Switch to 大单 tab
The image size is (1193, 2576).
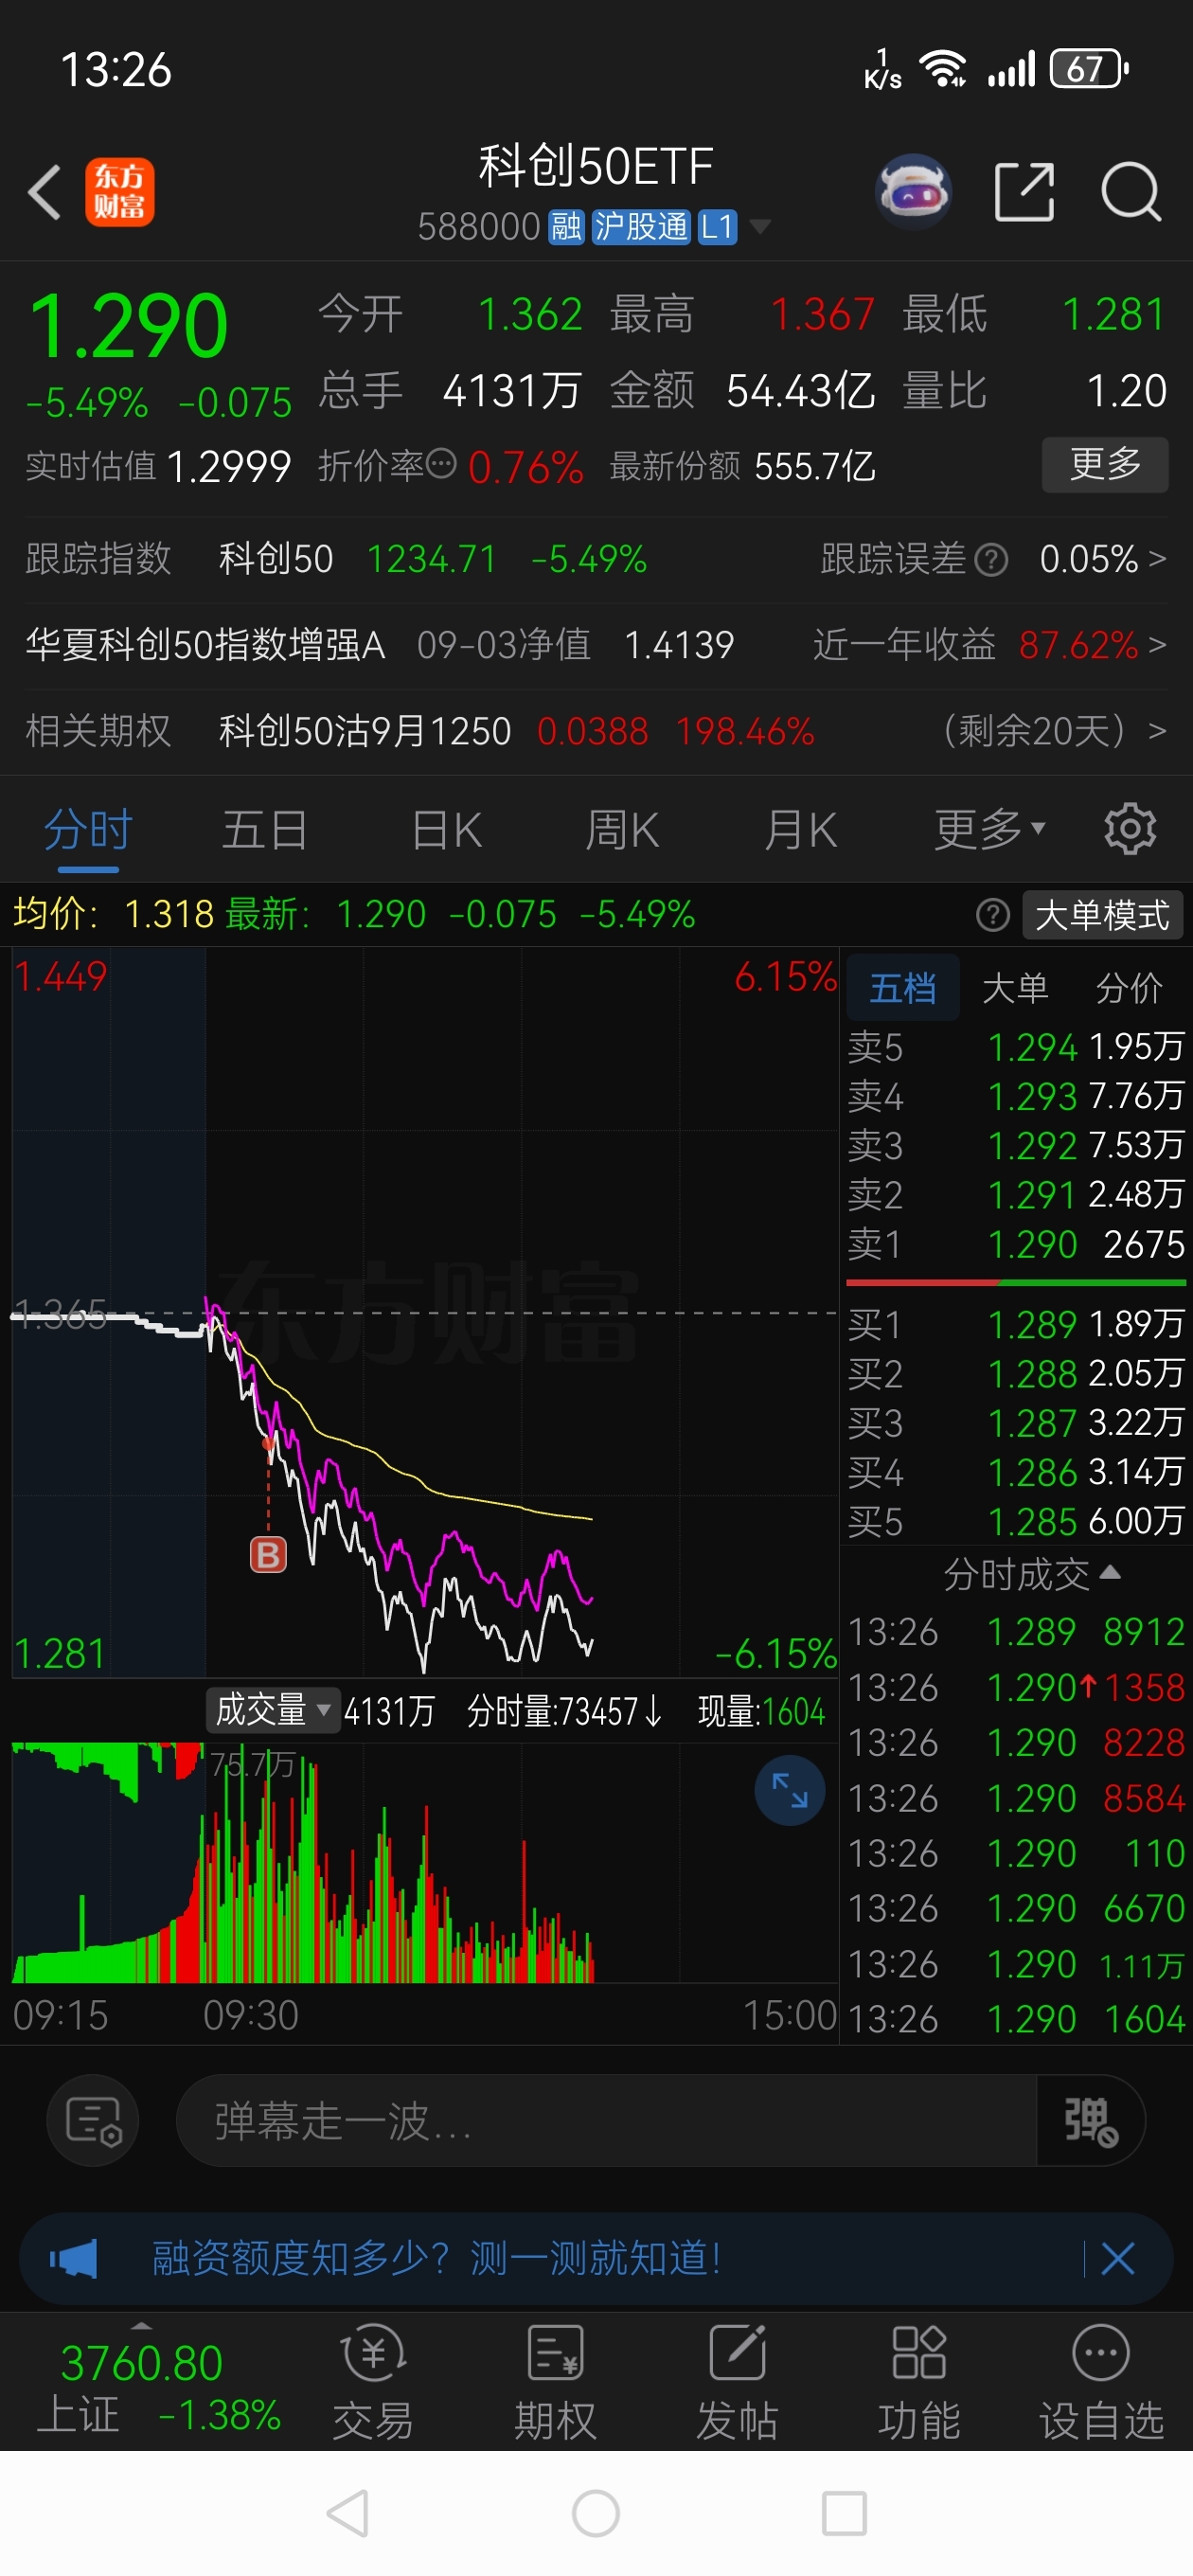(x=1015, y=988)
